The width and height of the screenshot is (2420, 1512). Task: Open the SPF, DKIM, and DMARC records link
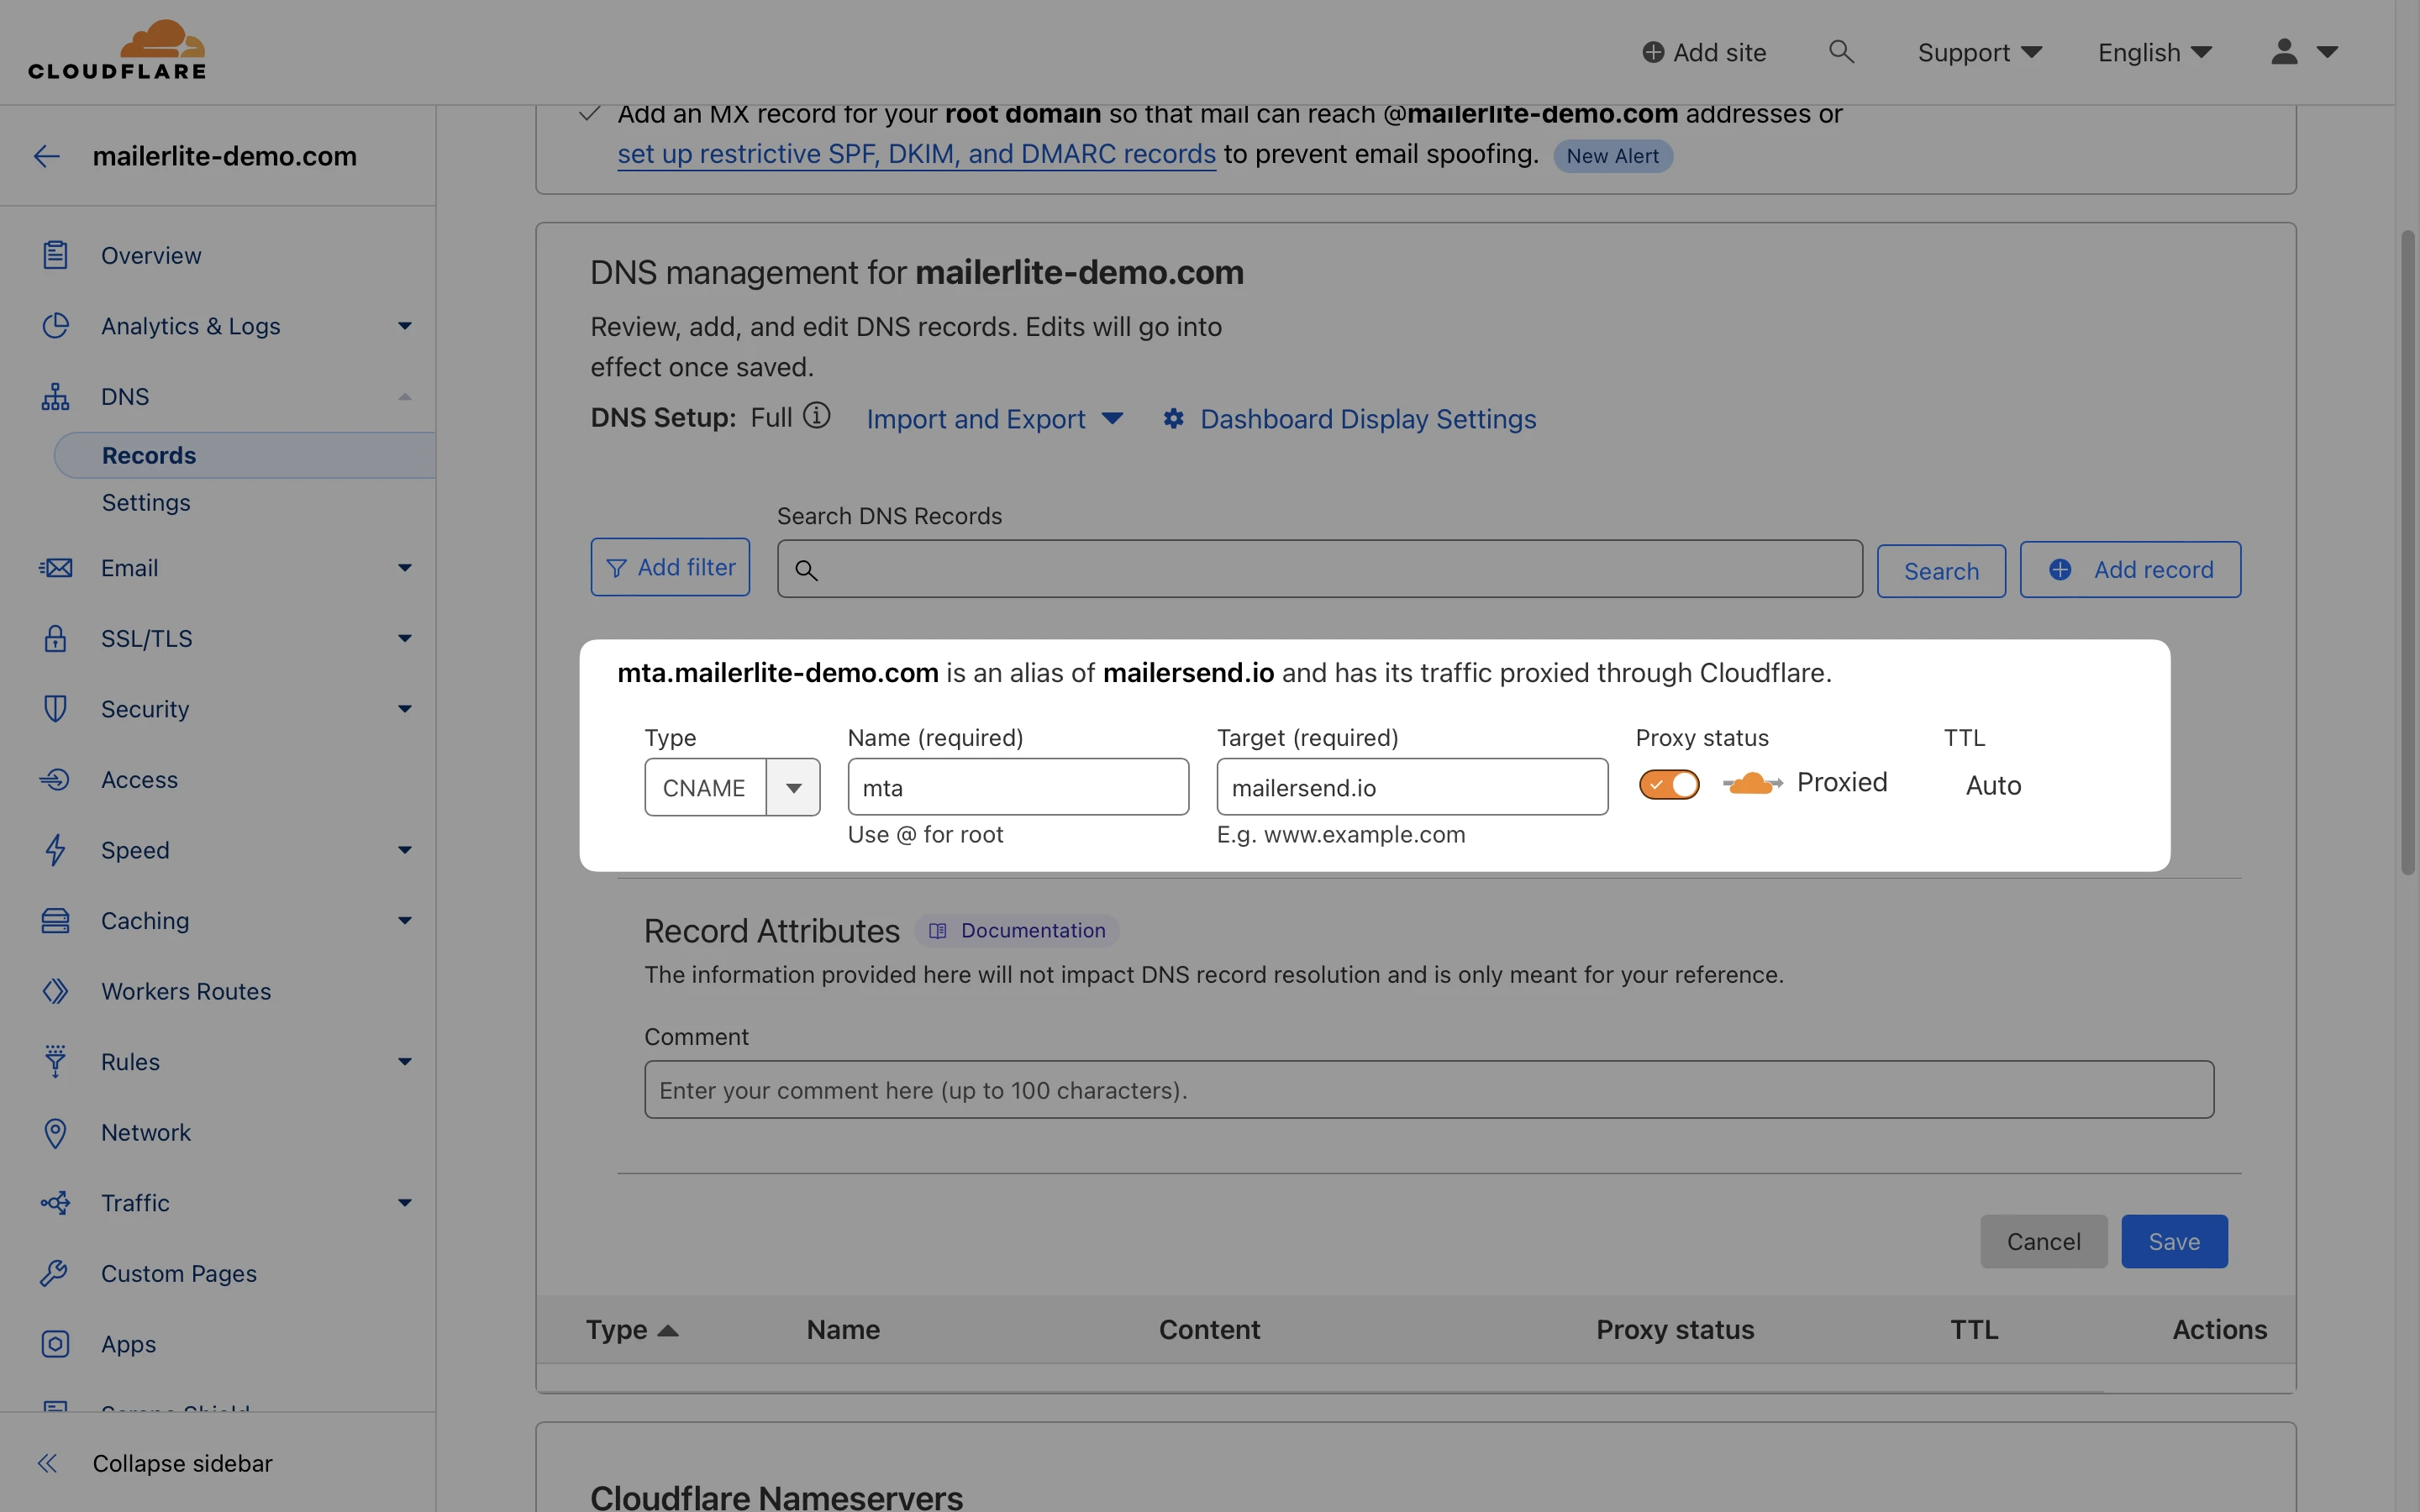(916, 154)
